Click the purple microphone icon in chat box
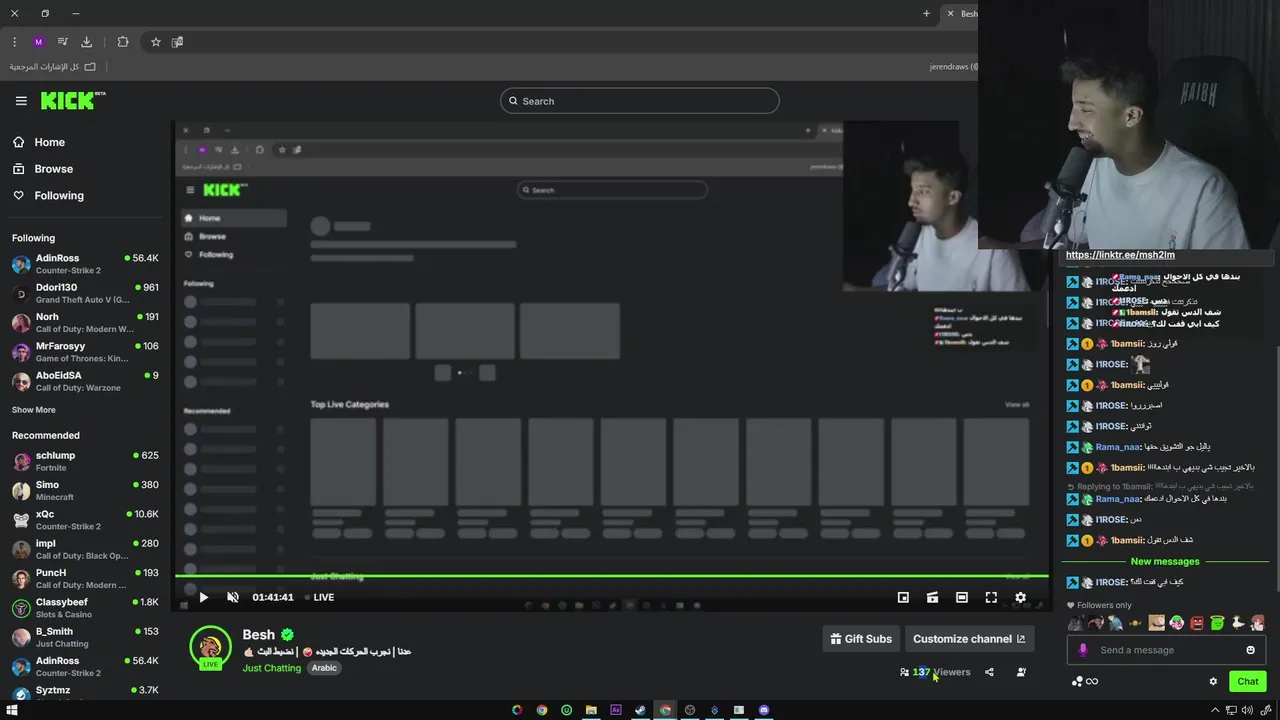Image resolution: width=1280 pixels, height=720 pixels. click(1083, 650)
